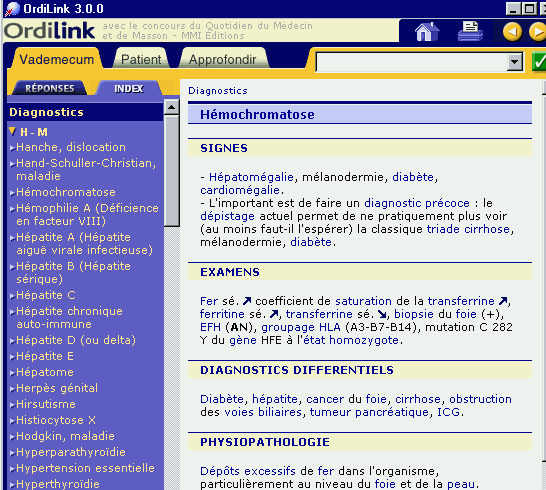Screen dimensions: 546x490
Task: Click the index list scrollbar up arrow
Action: (x=171, y=107)
